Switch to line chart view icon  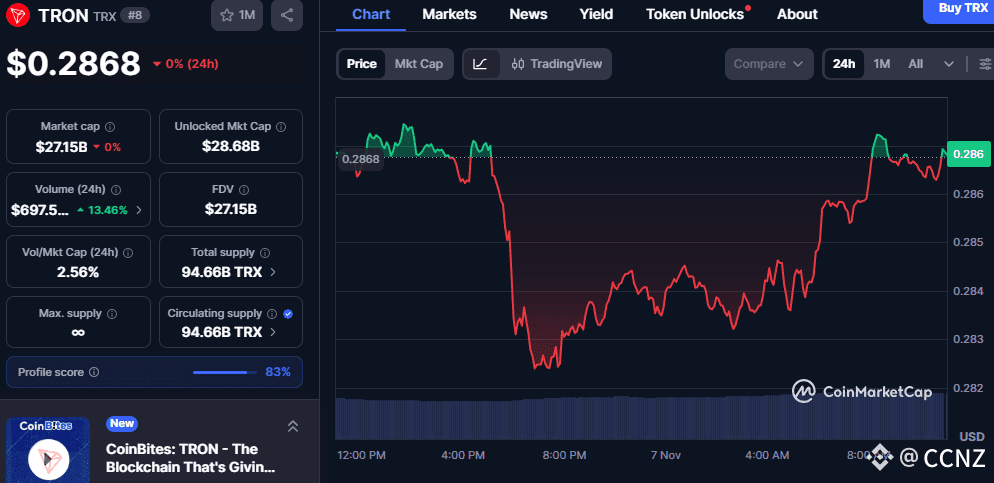tap(480, 64)
